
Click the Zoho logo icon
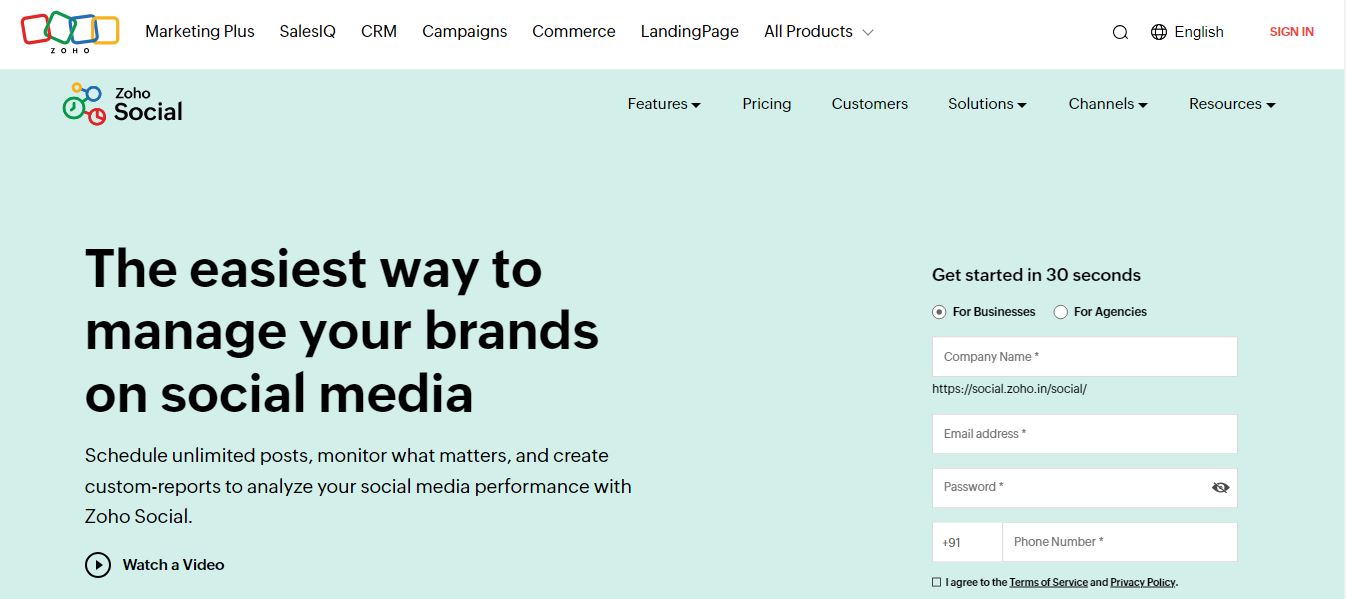(70, 32)
